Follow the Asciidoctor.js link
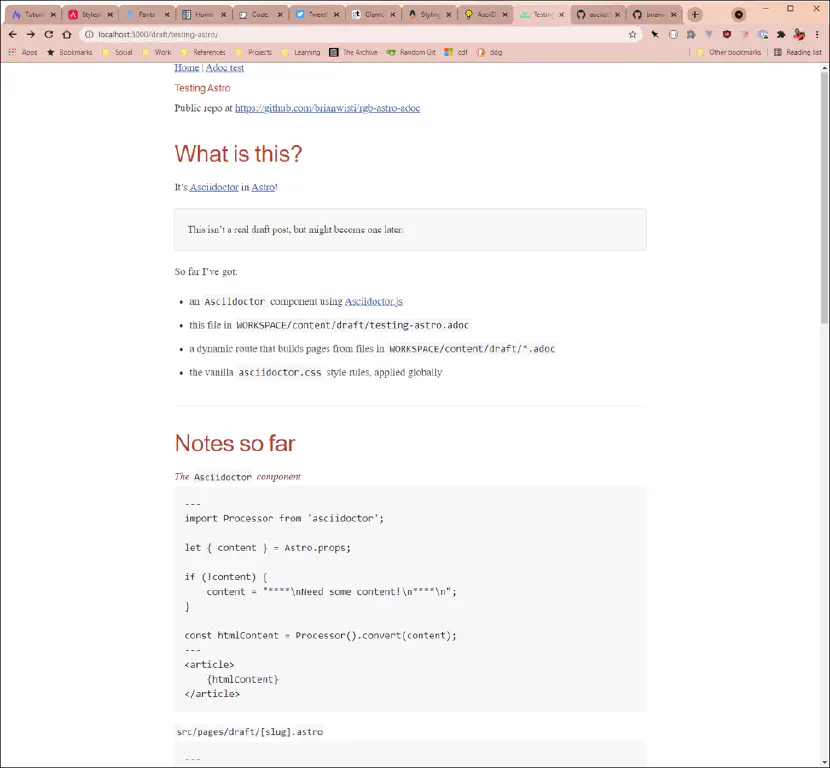Image resolution: width=830 pixels, height=768 pixels. click(x=373, y=301)
